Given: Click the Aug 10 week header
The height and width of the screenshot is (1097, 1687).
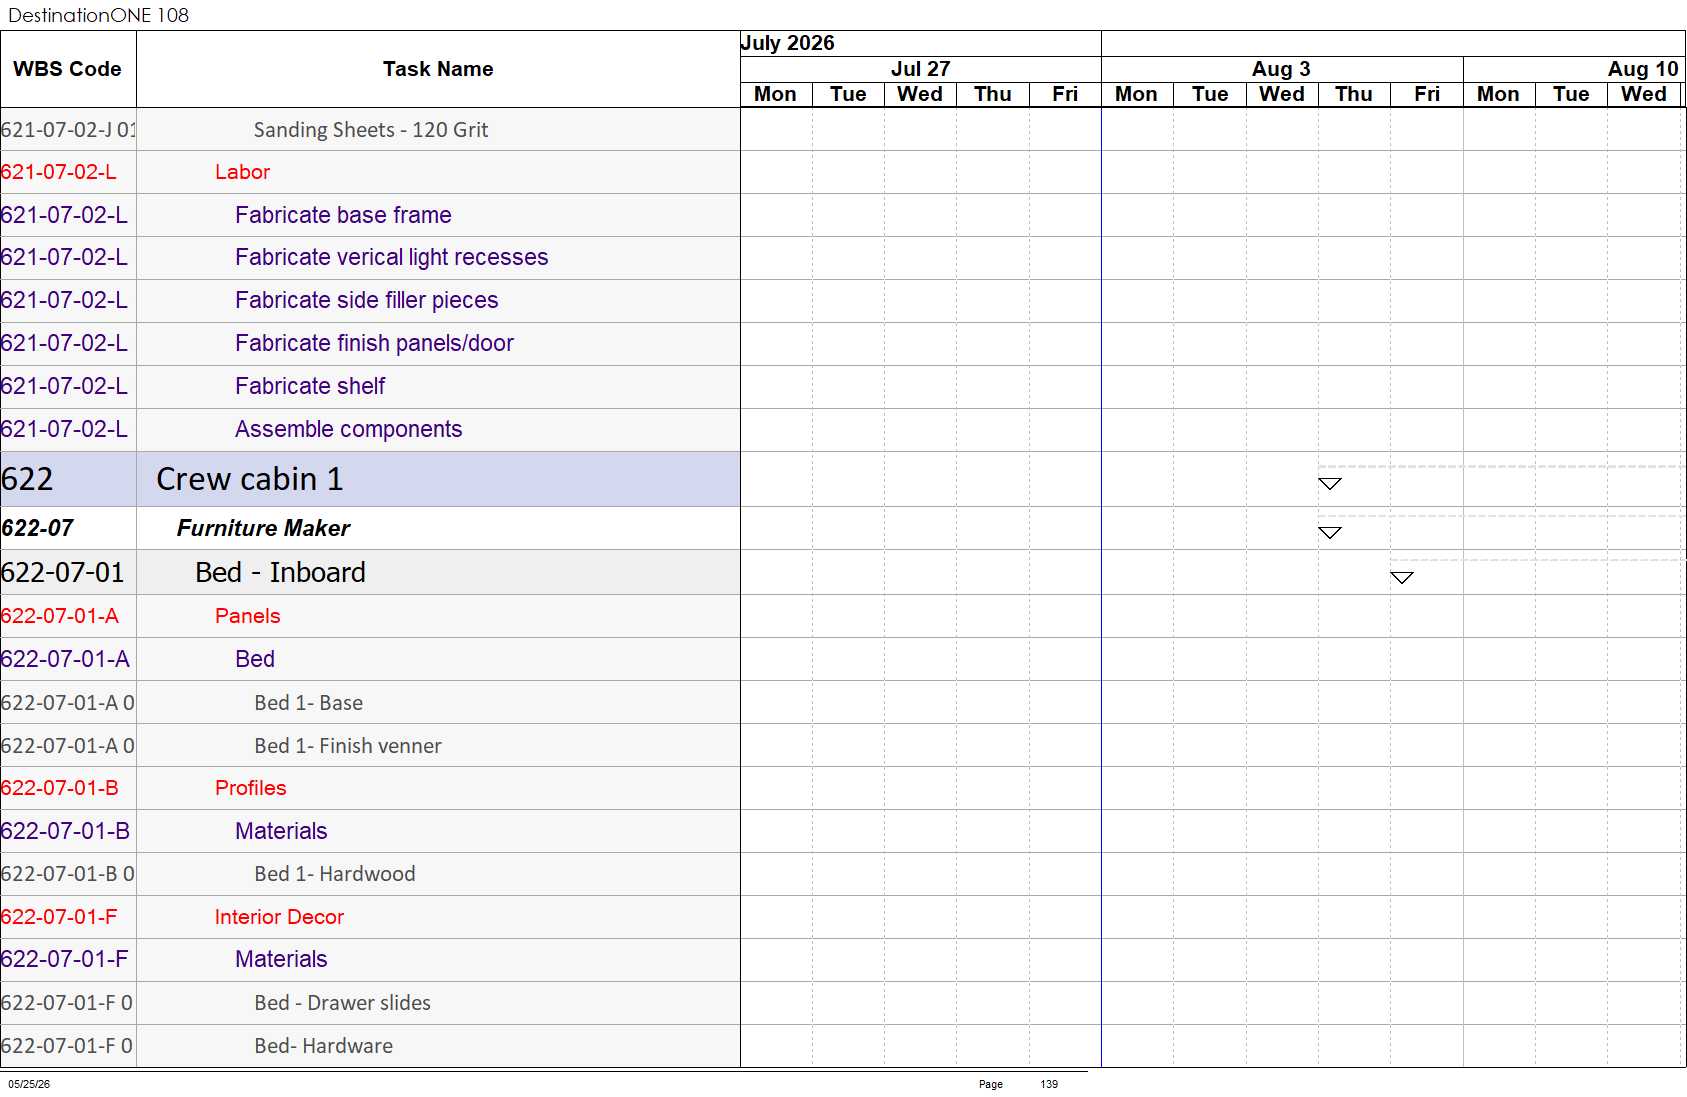Looking at the screenshot, I should tap(1574, 69).
